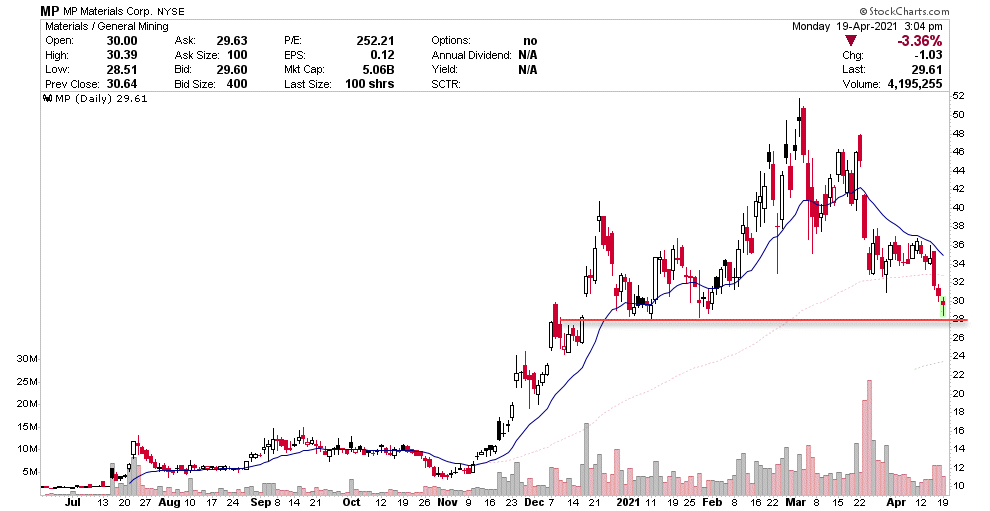Click the MP Materials Corp. company name

click(x=108, y=11)
